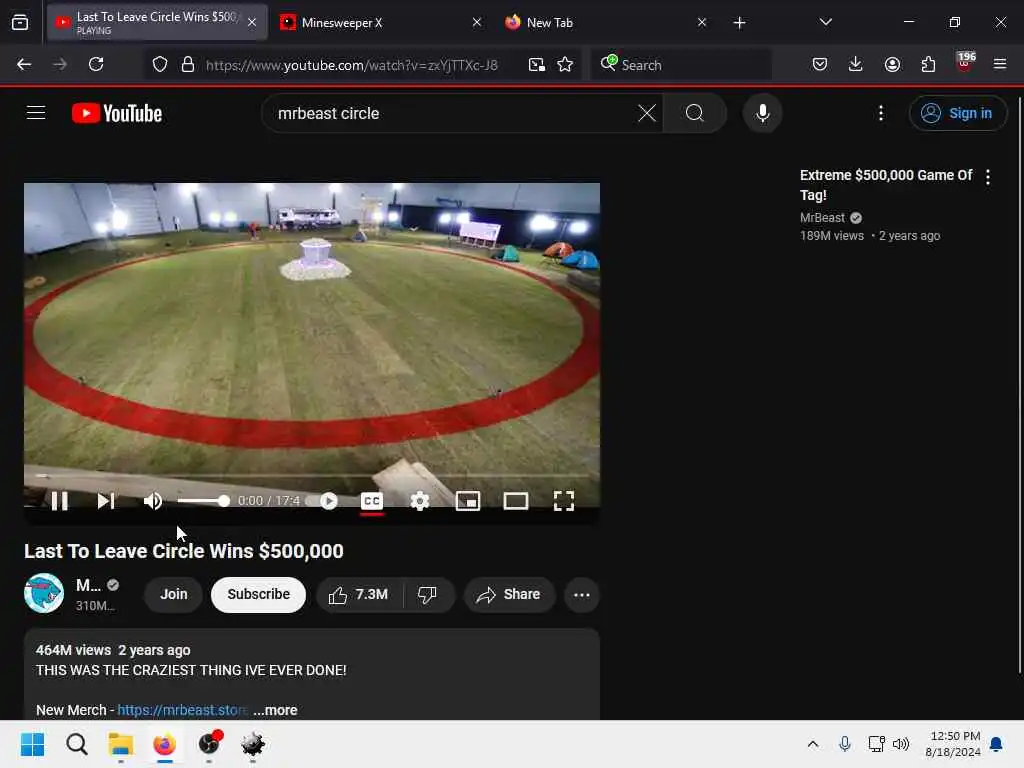Image resolution: width=1024 pixels, height=768 pixels.
Task: Skip to the next video
Action: (106, 501)
